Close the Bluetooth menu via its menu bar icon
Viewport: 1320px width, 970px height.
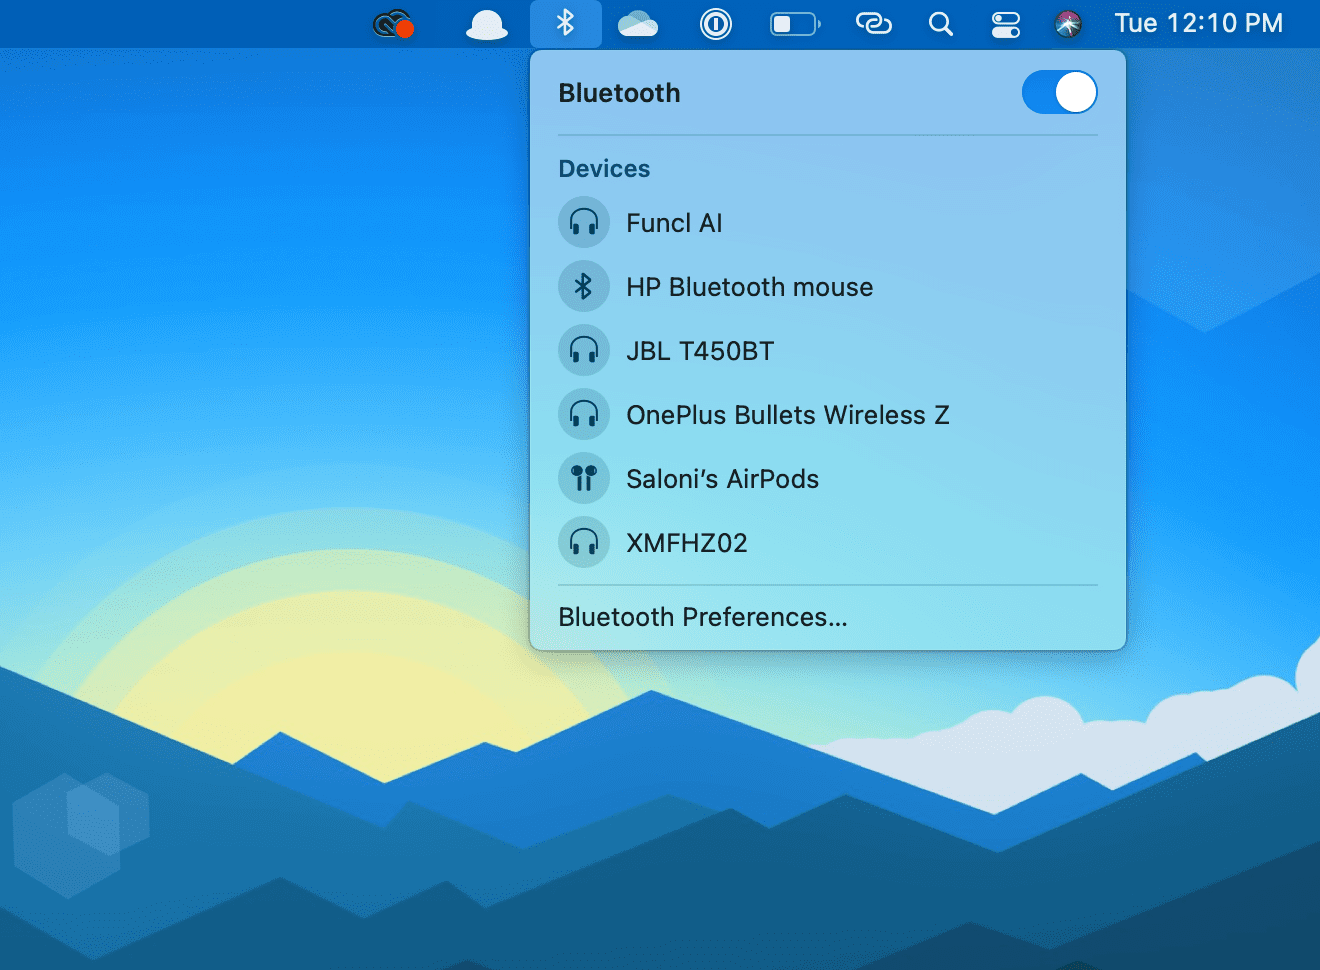(566, 23)
